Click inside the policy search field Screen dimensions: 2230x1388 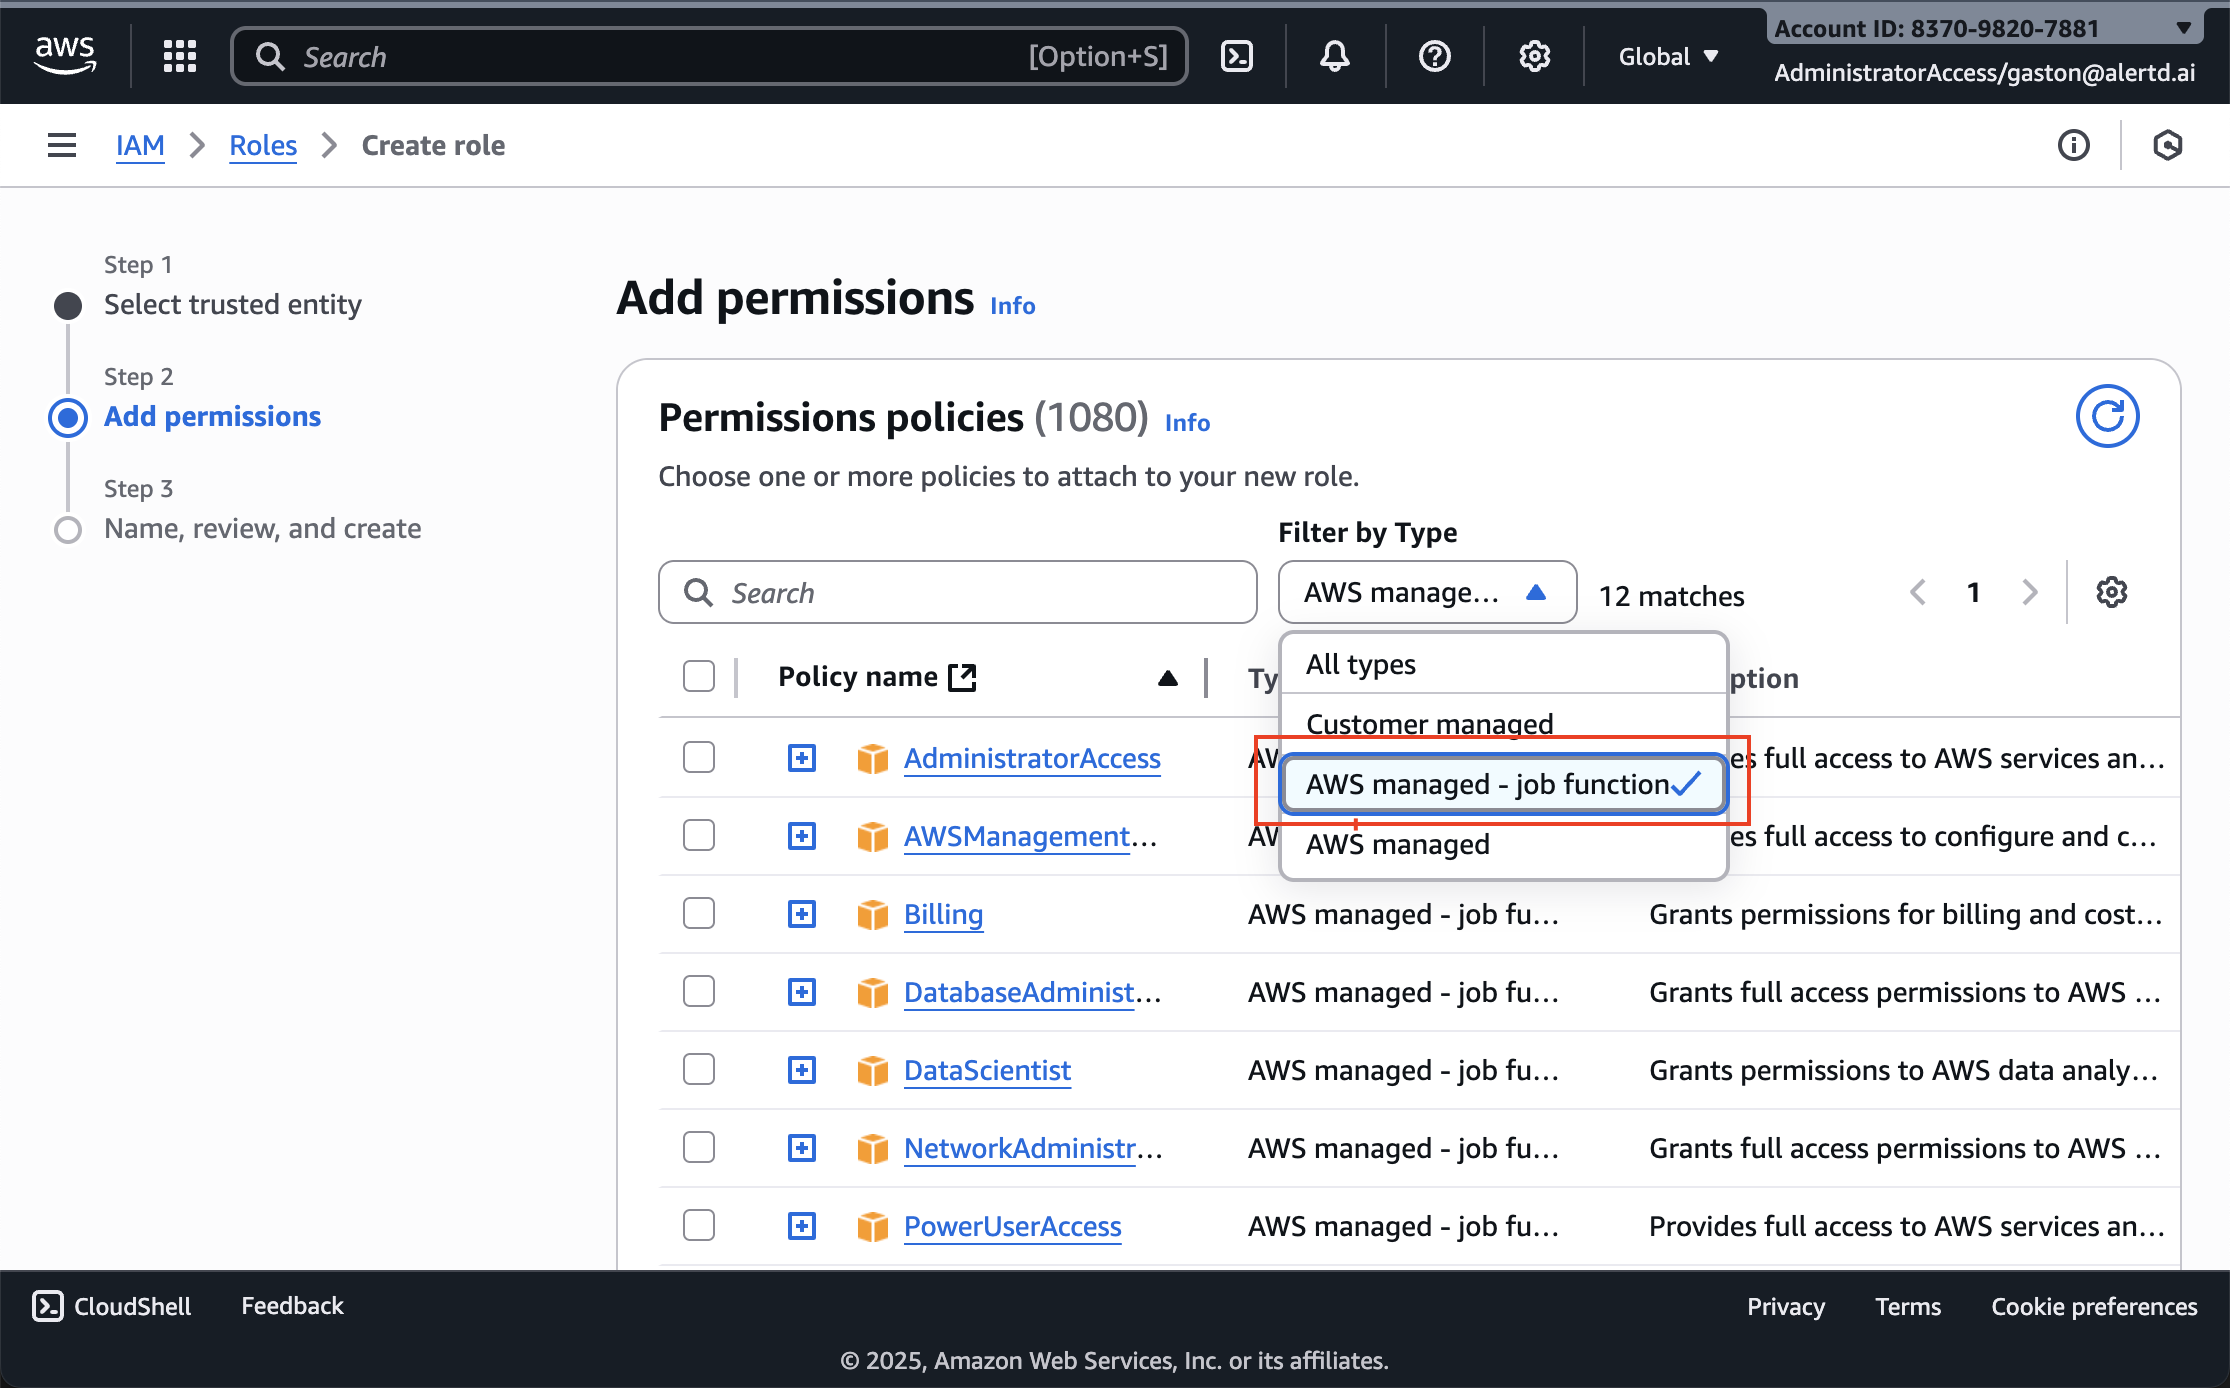[x=957, y=592]
